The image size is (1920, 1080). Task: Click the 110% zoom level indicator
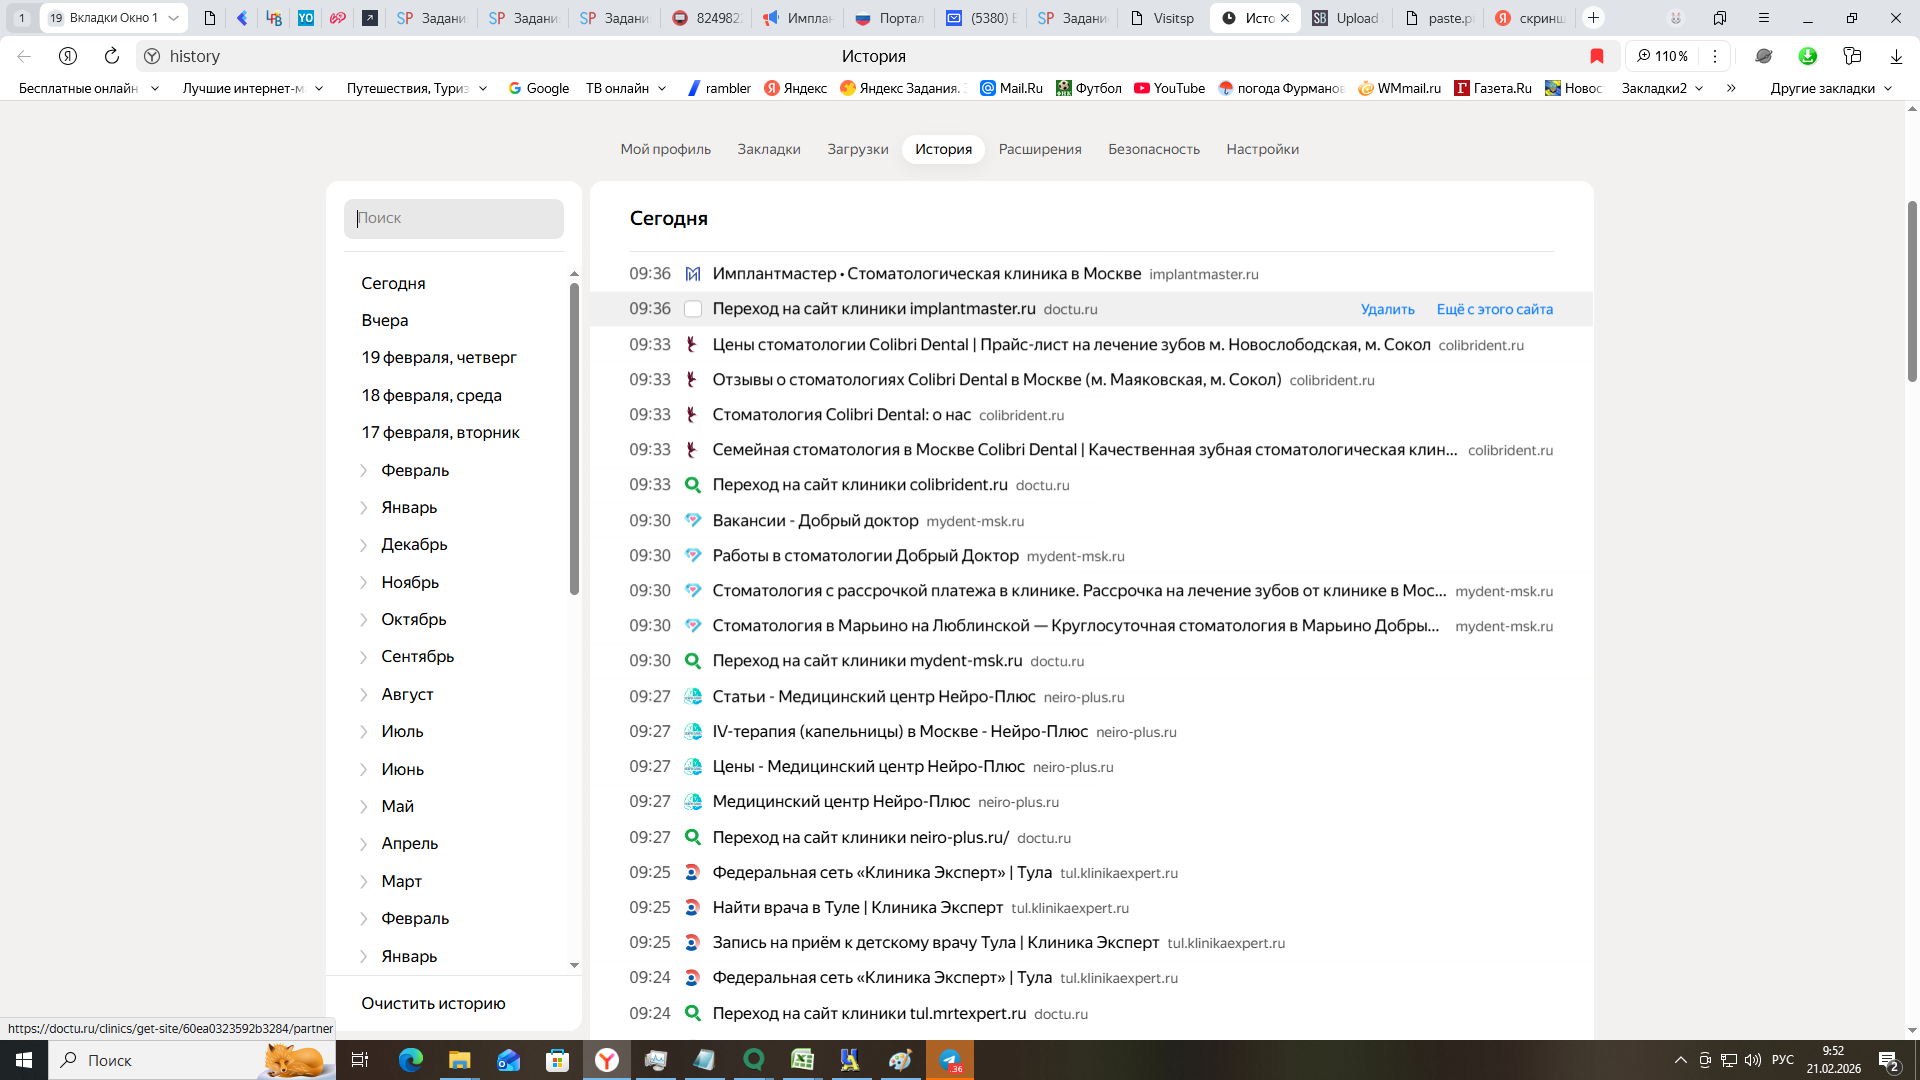pyautogui.click(x=1663, y=56)
